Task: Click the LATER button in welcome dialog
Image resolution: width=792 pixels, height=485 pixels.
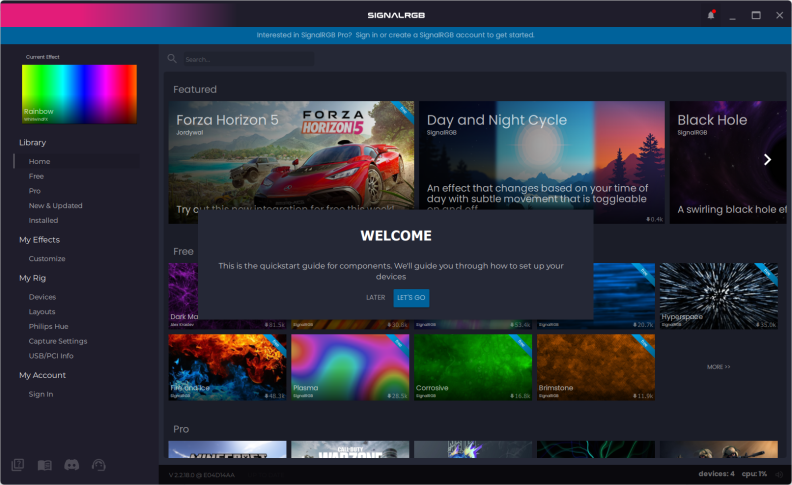Action: point(375,298)
